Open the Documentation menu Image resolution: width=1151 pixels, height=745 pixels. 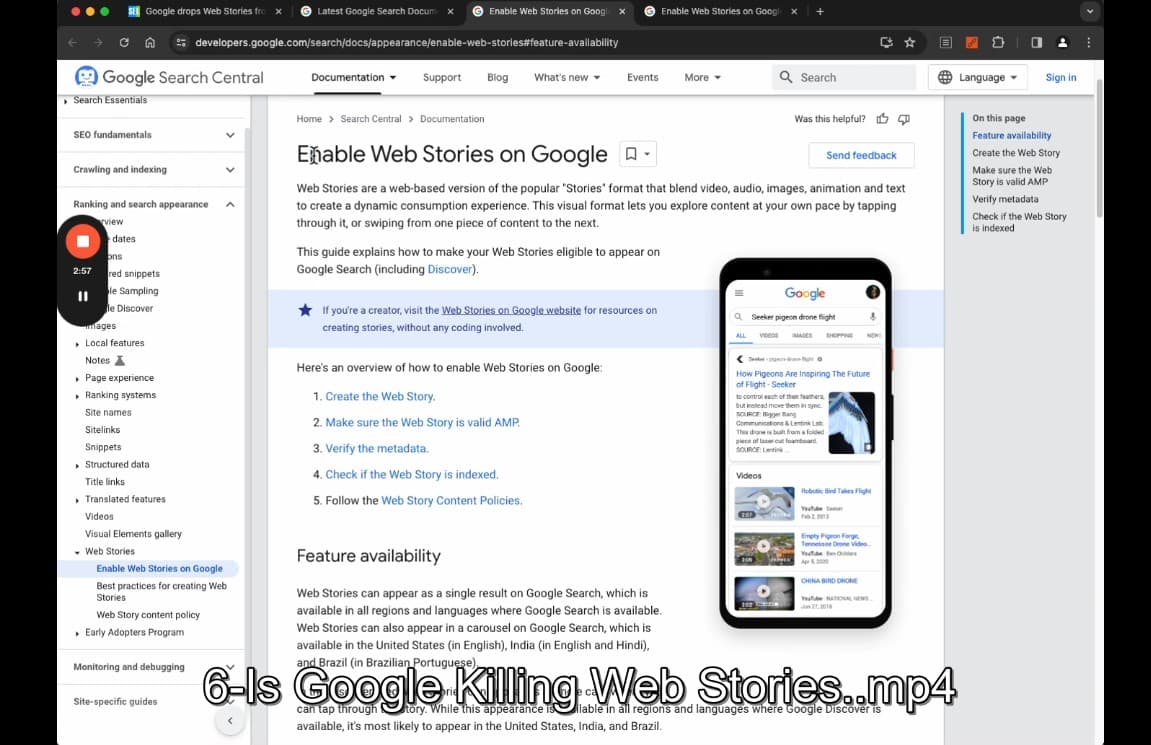coord(353,77)
